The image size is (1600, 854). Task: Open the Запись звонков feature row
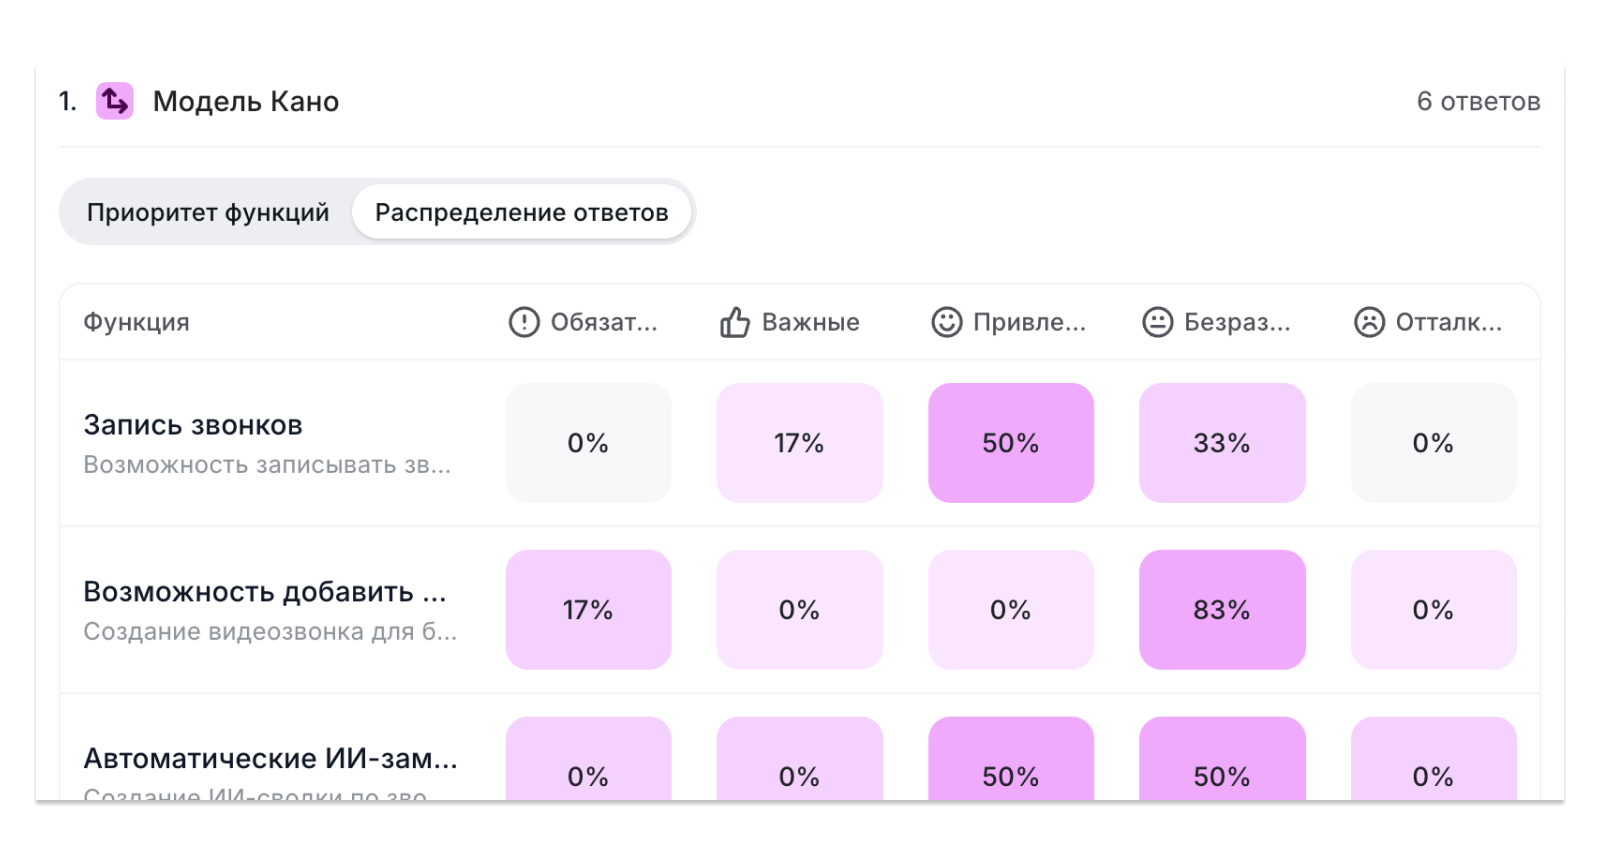click(x=193, y=425)
